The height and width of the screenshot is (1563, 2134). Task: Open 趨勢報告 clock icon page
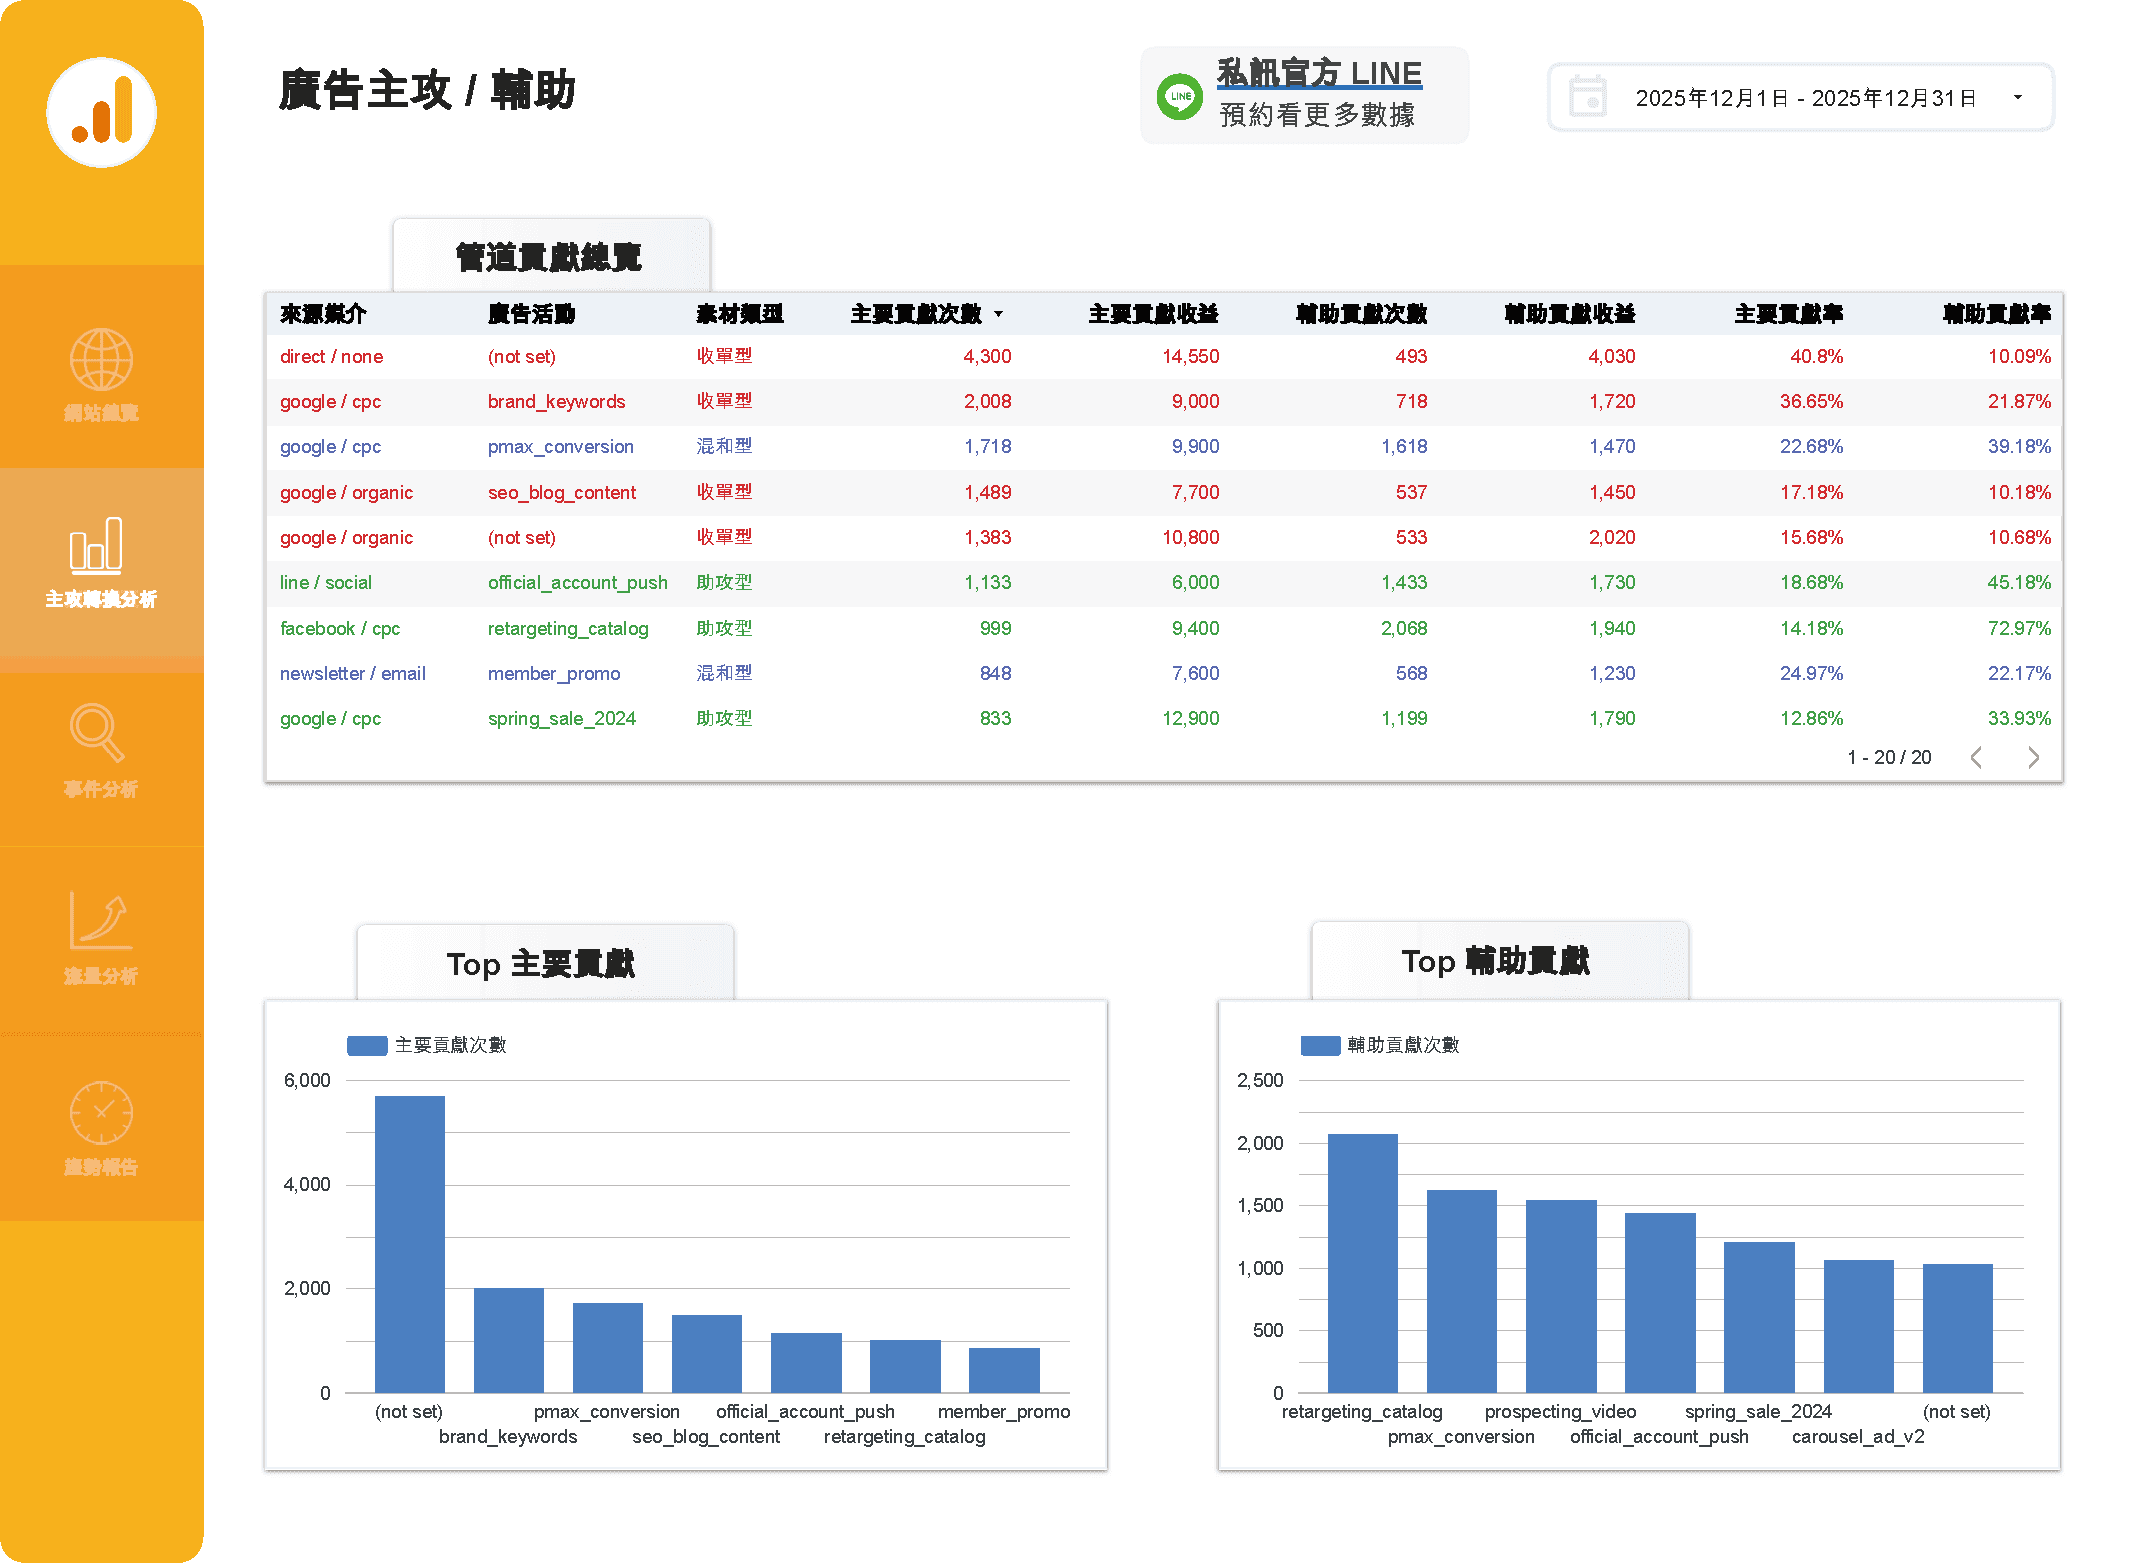101,1112
